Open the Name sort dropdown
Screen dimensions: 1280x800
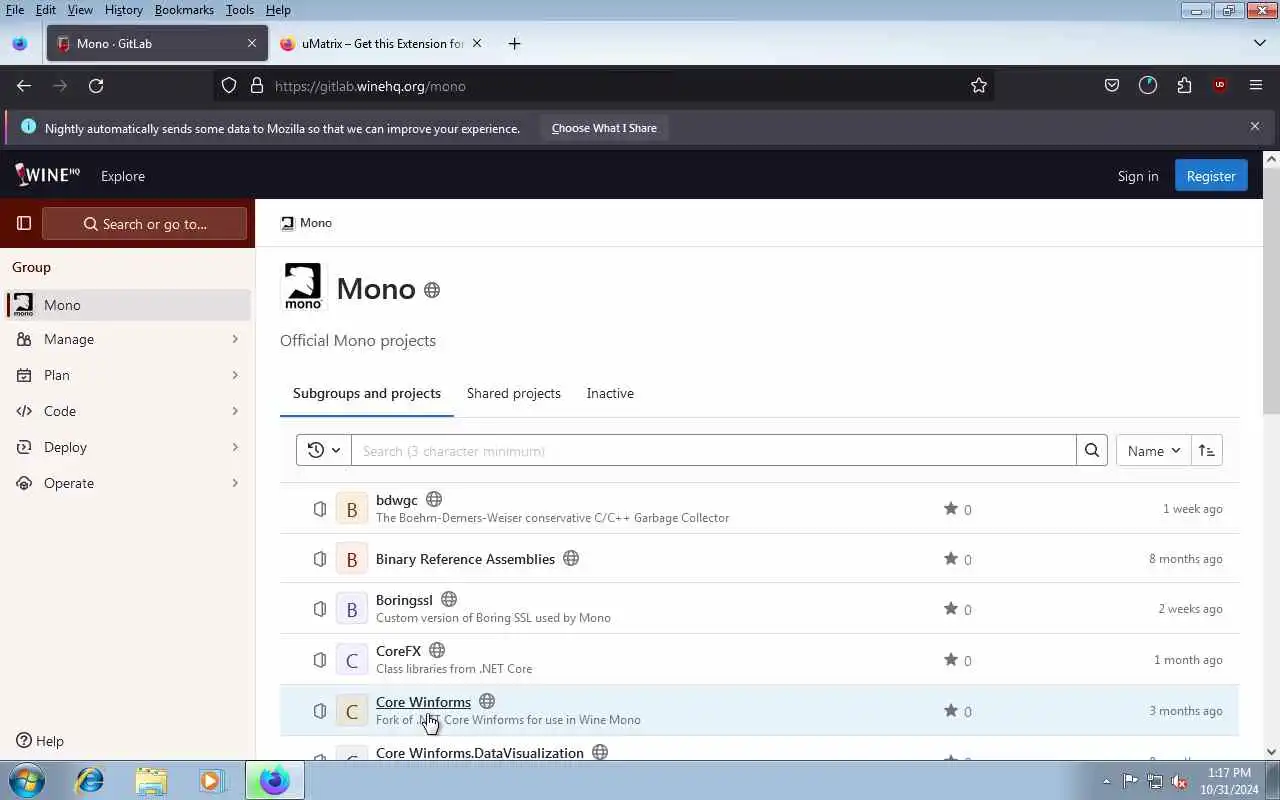click(1153, 451)
